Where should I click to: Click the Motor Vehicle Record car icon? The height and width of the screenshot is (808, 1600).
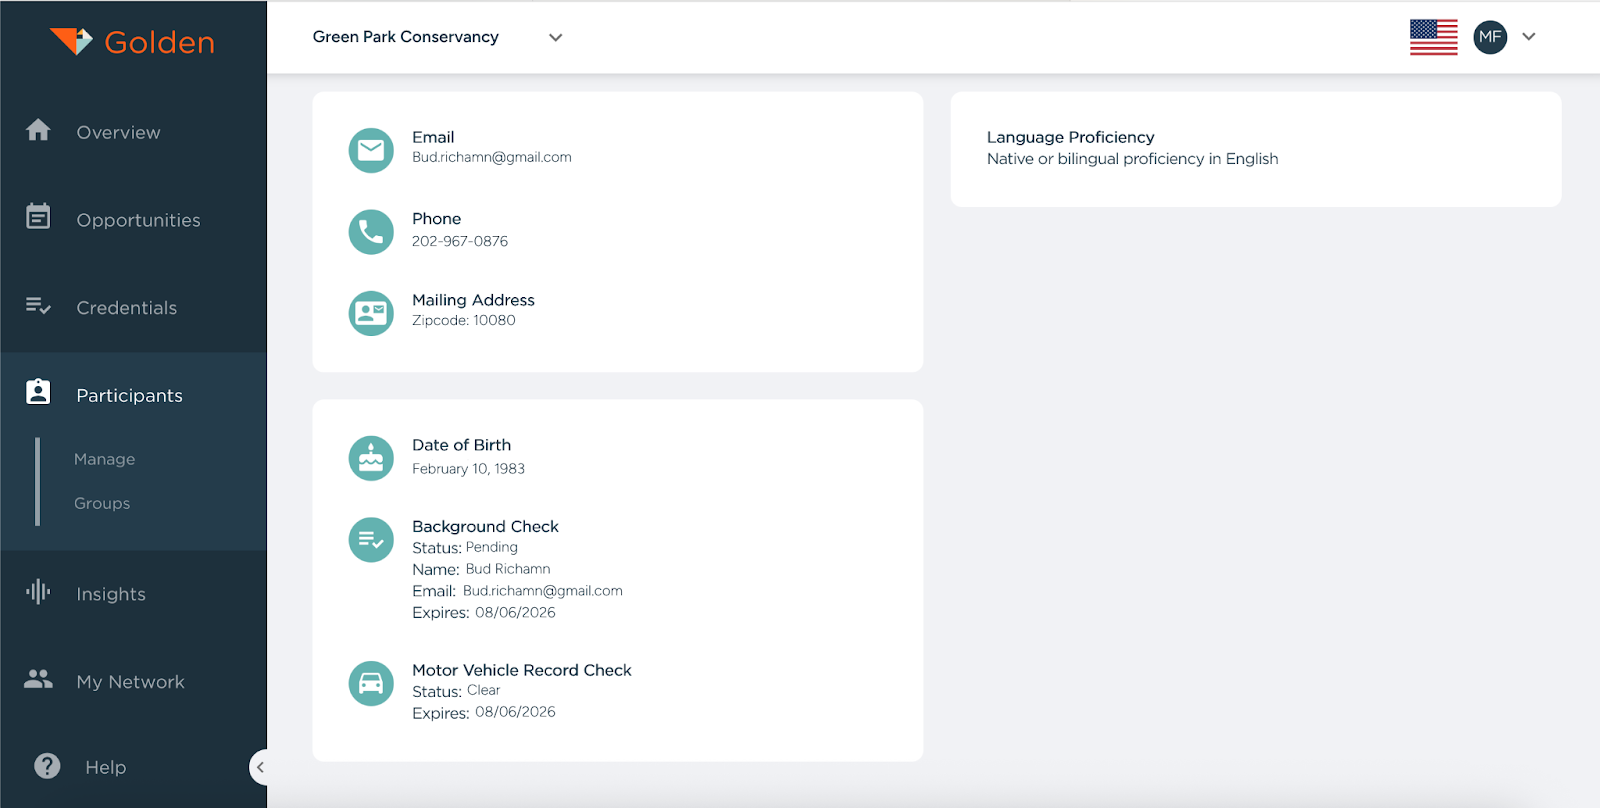point(371,684)
